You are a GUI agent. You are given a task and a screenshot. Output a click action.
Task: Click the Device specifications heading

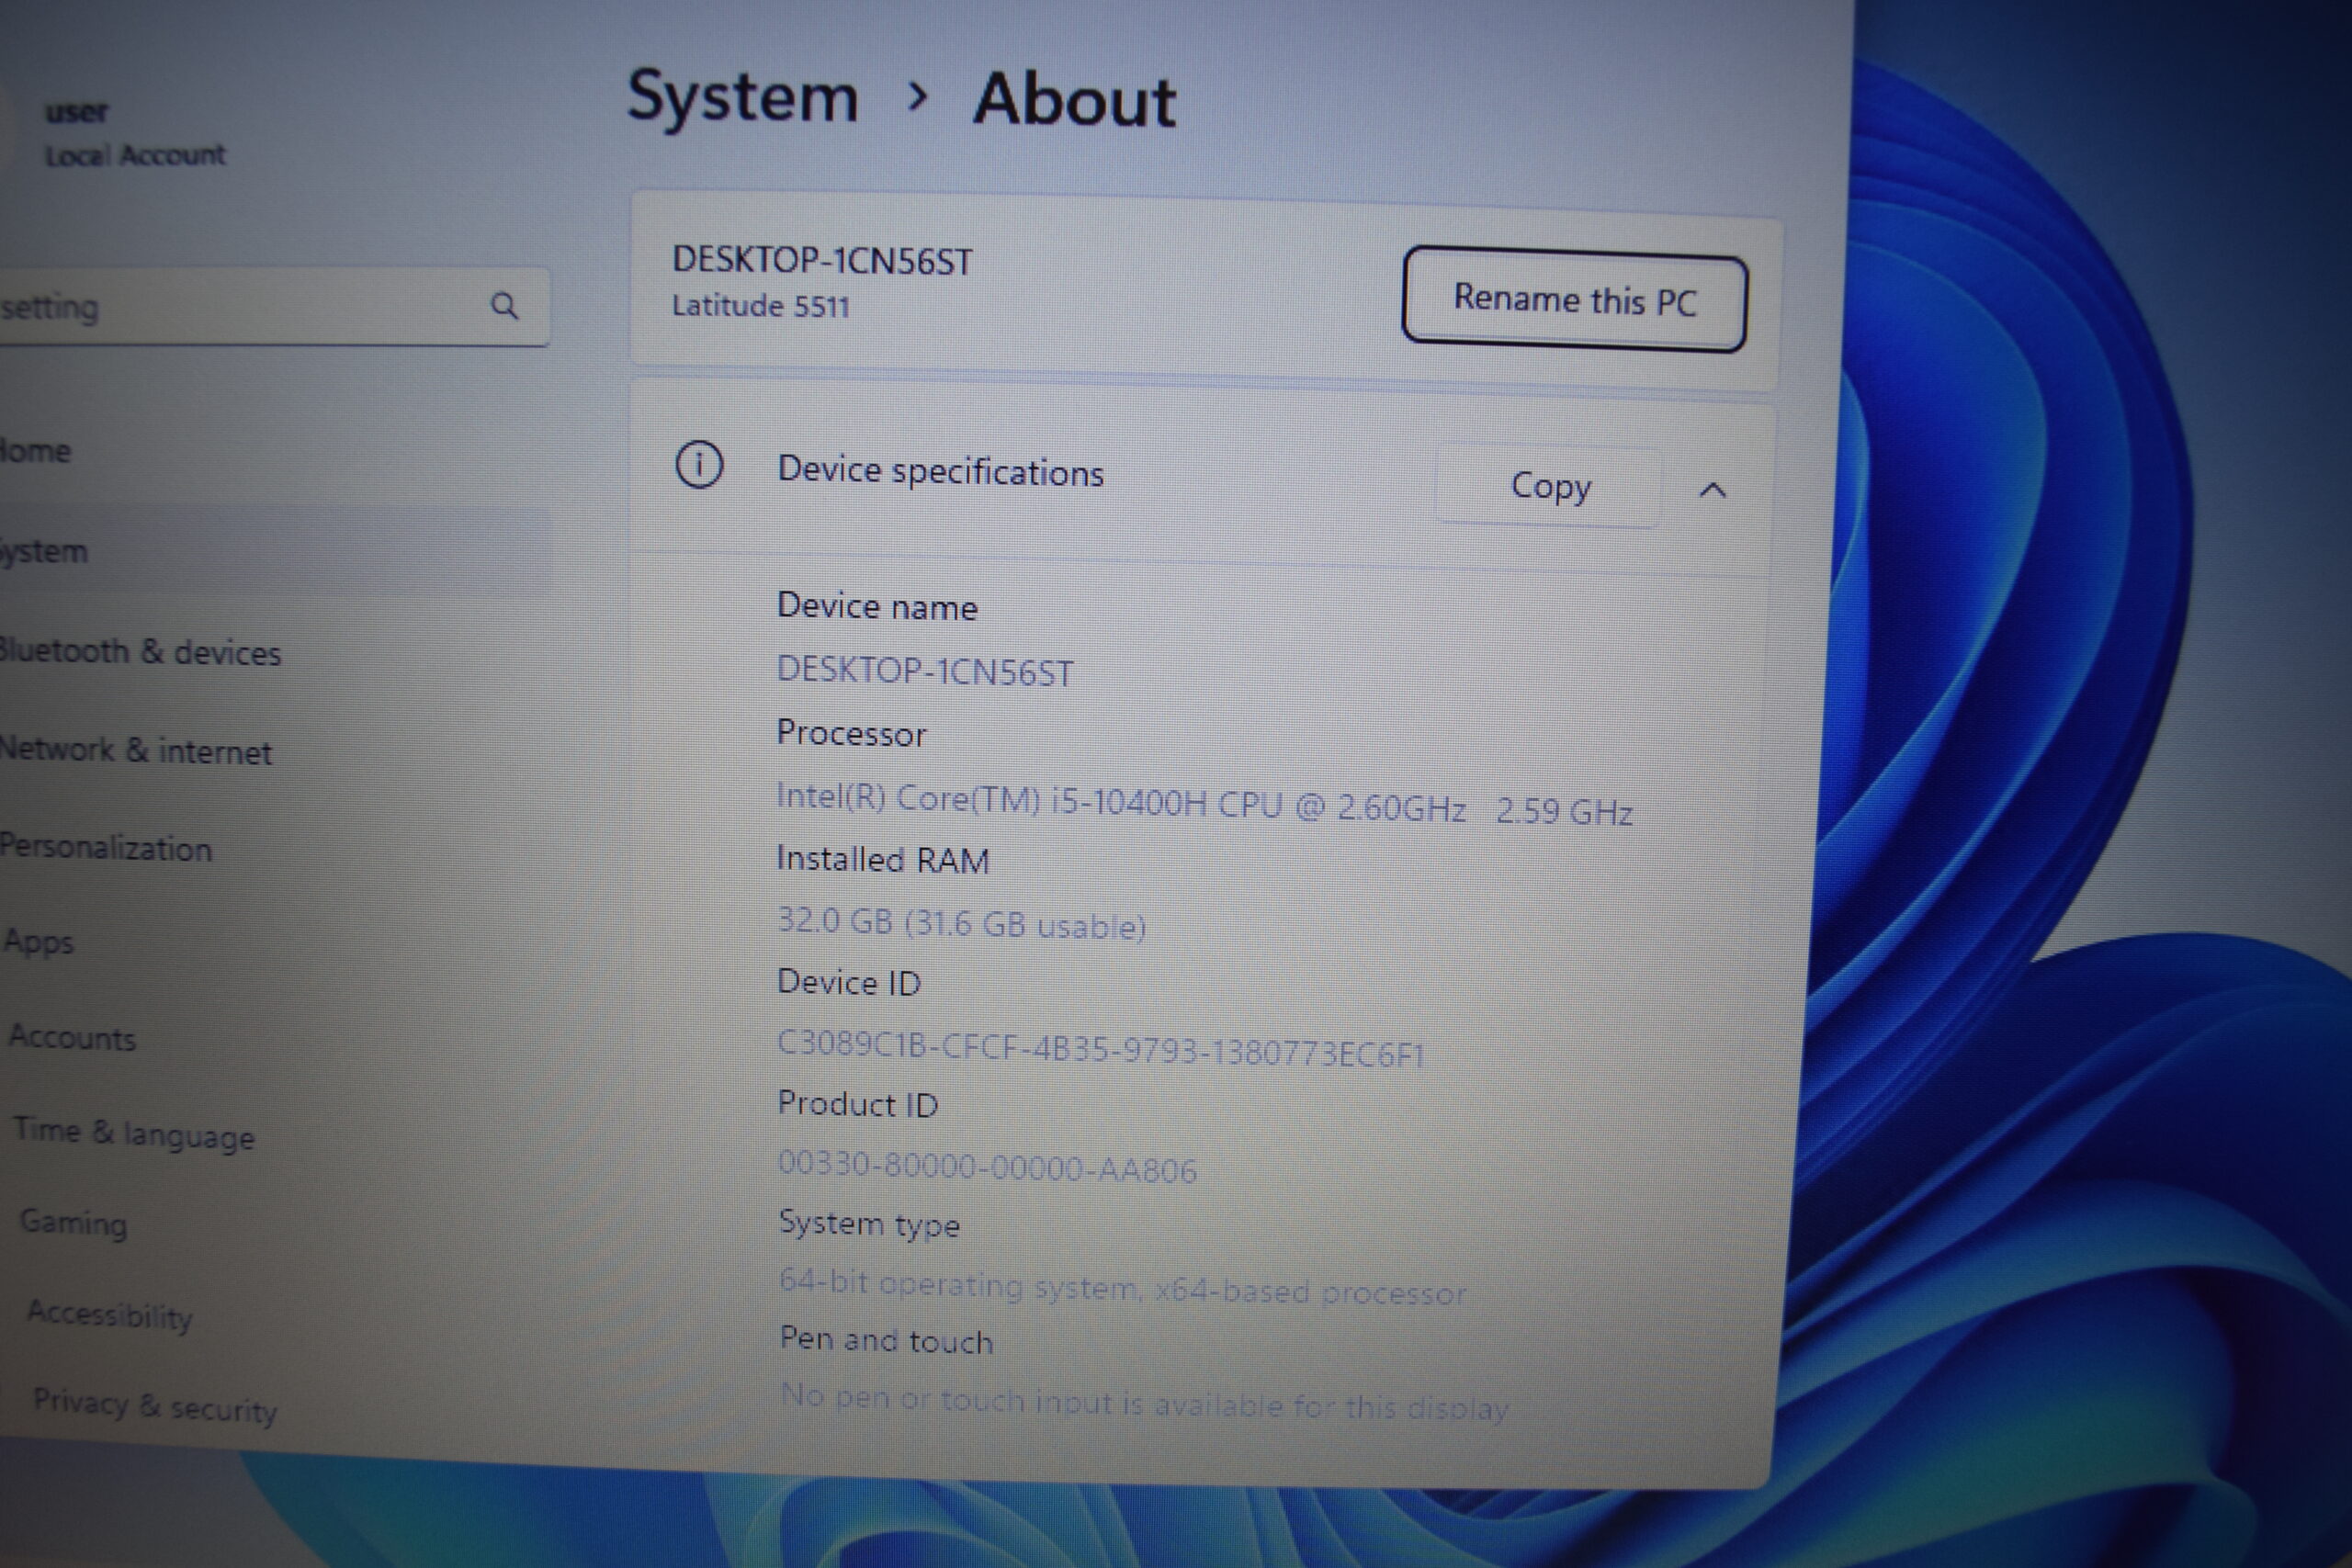click(941, 470)
